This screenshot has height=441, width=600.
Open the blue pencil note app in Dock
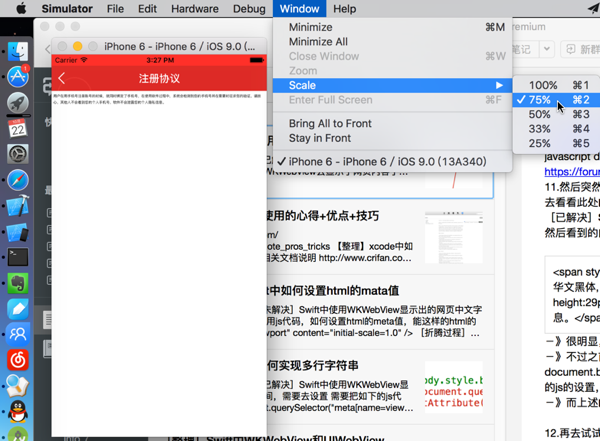click(18, 309)
